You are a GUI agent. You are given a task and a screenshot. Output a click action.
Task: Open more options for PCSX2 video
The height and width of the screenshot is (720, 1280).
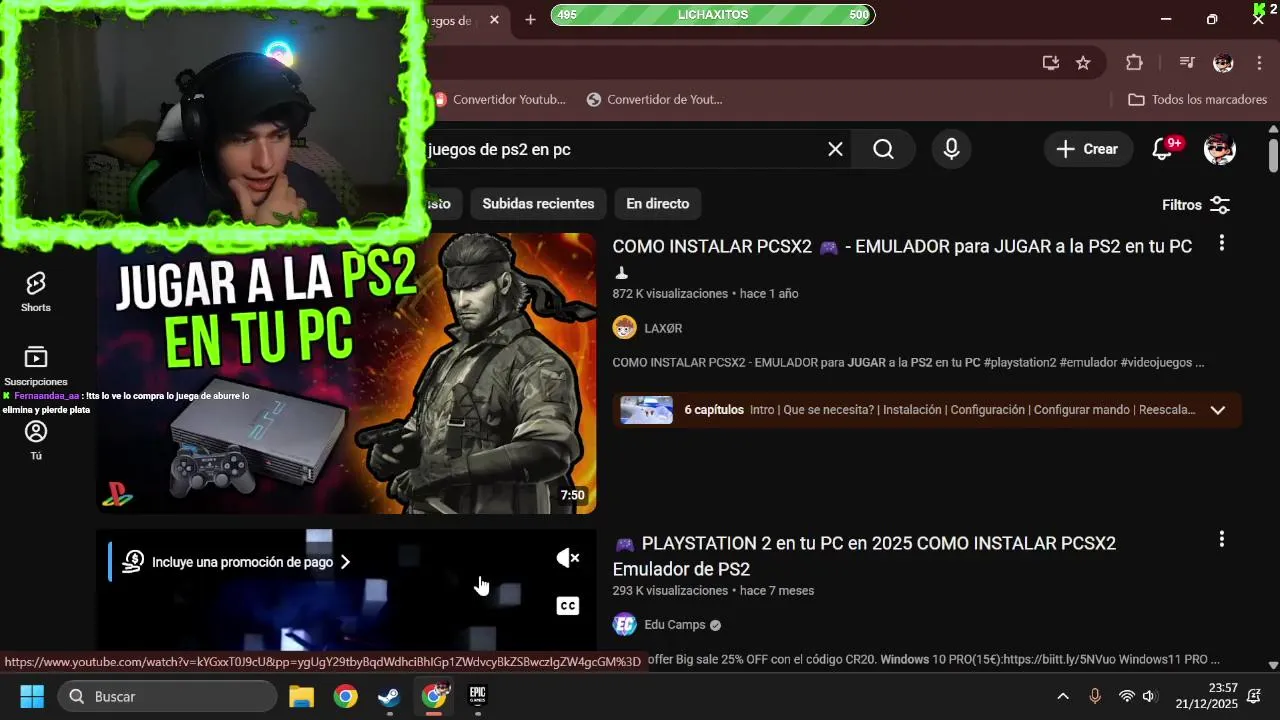(1221, 243)
